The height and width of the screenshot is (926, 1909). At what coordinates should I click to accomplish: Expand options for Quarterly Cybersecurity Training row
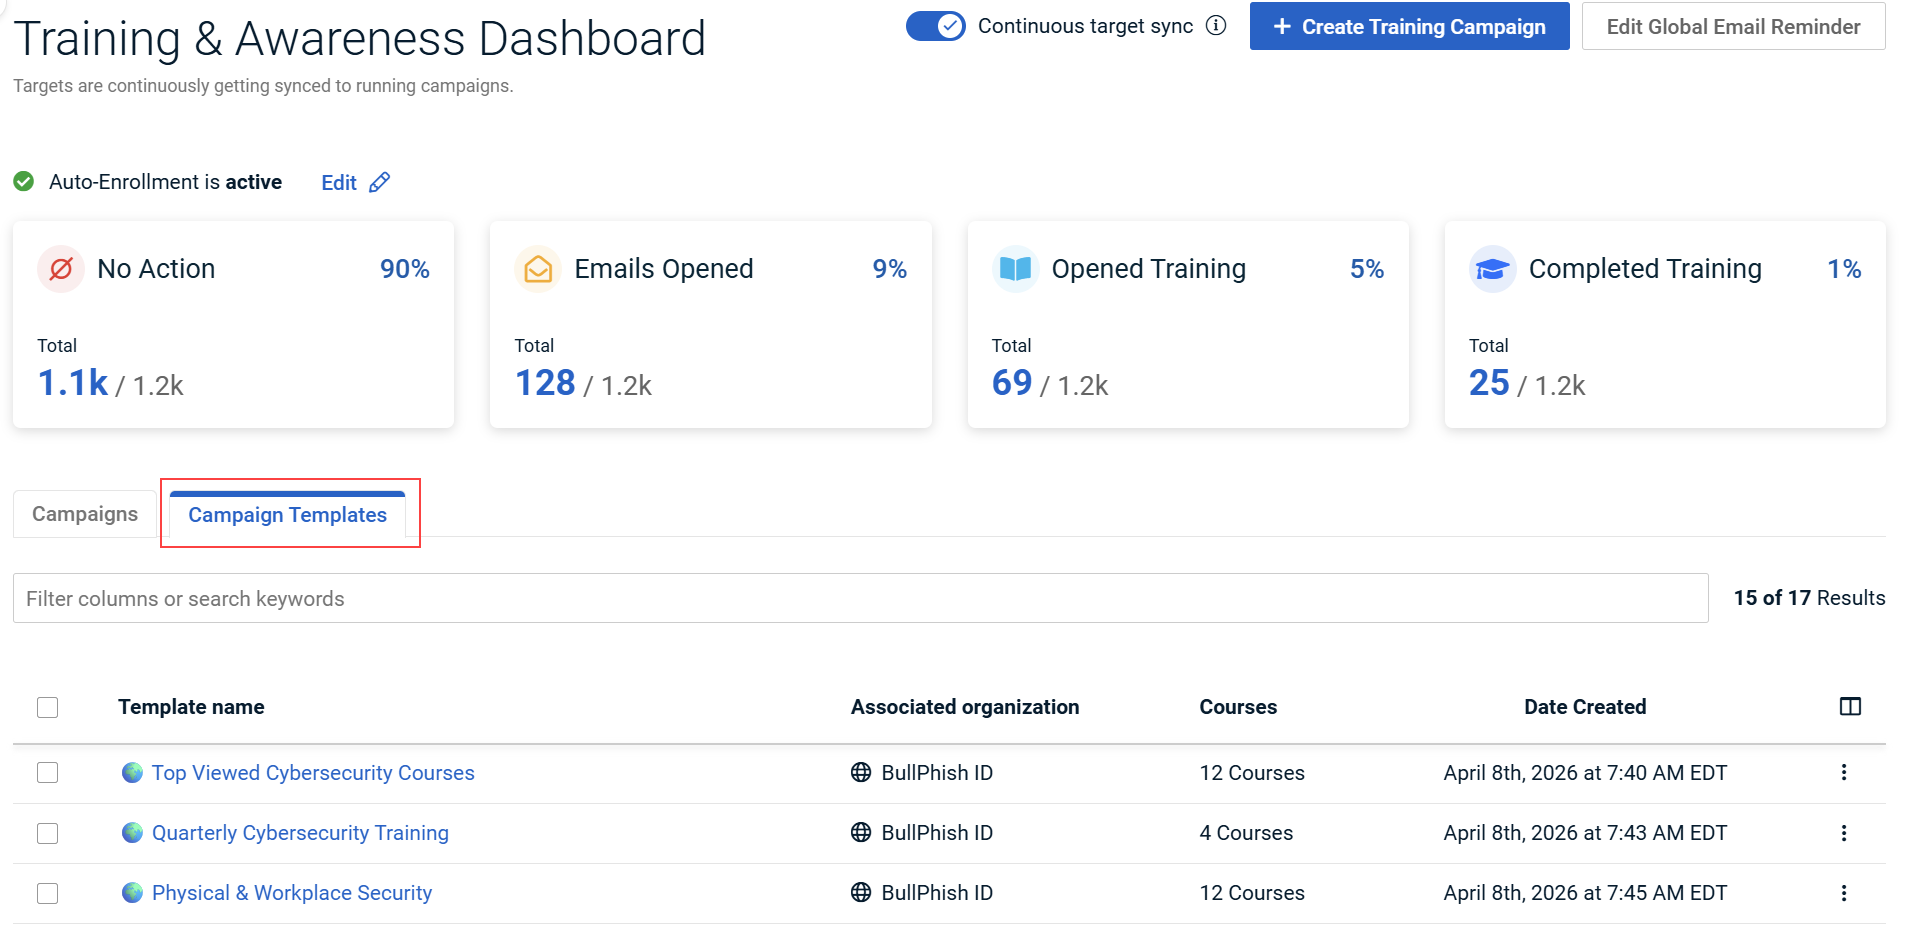[1844, 833]
